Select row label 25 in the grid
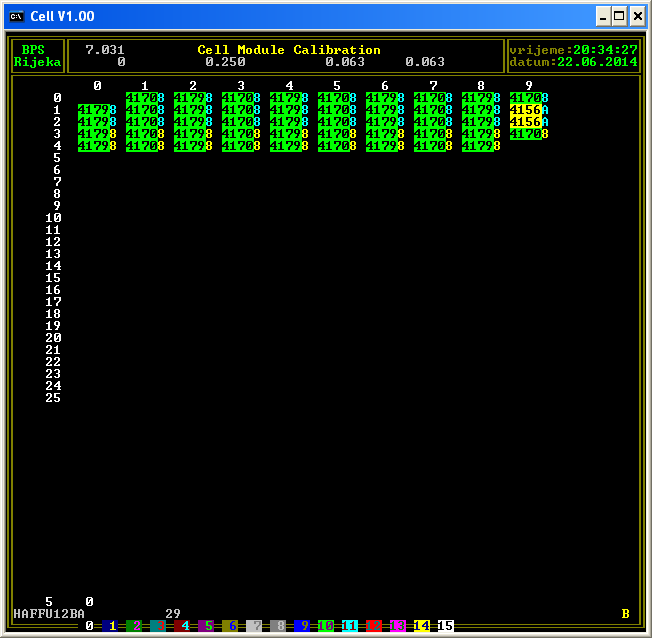 click(x=53, y=398)
